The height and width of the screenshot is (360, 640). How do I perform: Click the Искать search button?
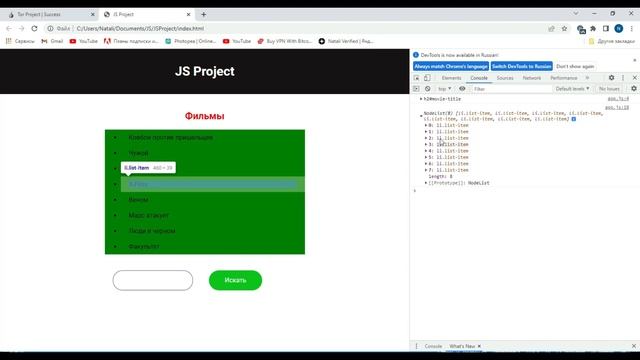[235, 280]
